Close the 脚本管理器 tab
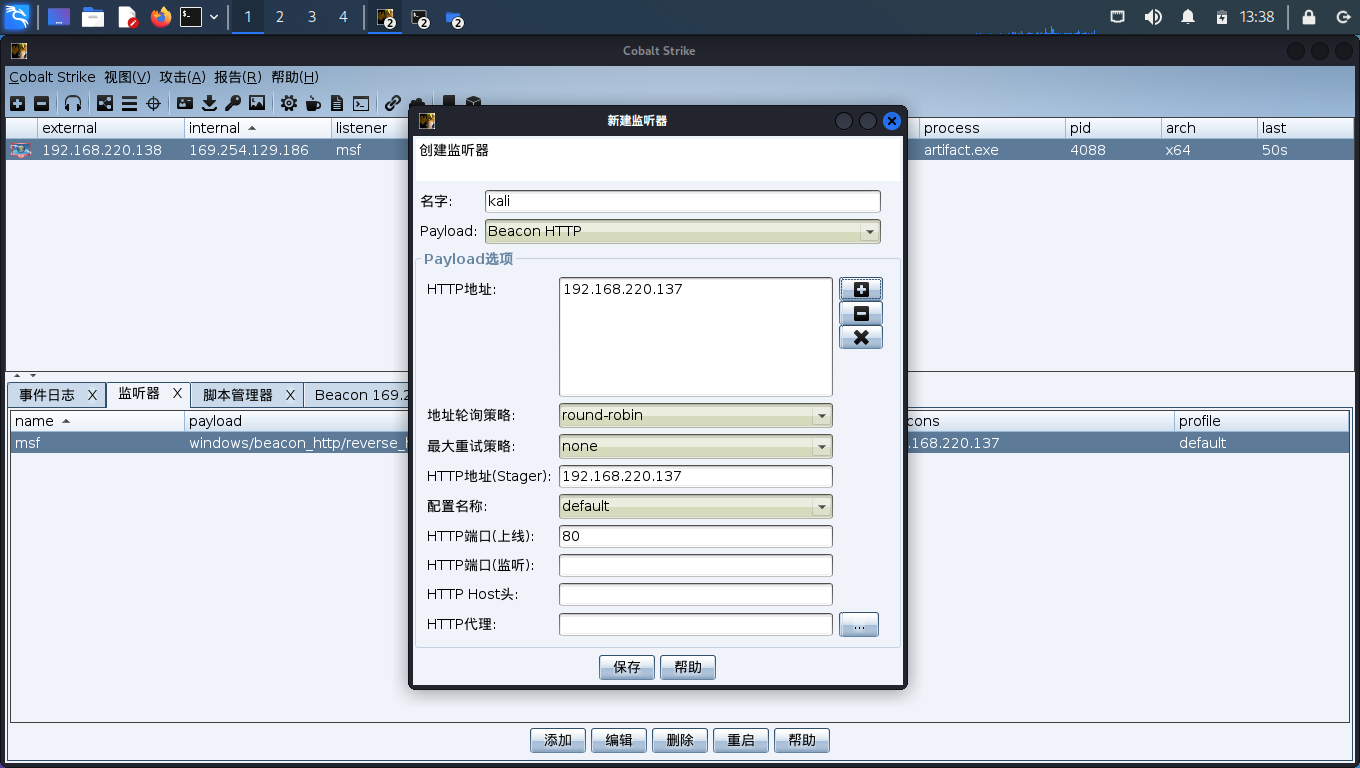1360x768 pixels. (x=290, y=395)
